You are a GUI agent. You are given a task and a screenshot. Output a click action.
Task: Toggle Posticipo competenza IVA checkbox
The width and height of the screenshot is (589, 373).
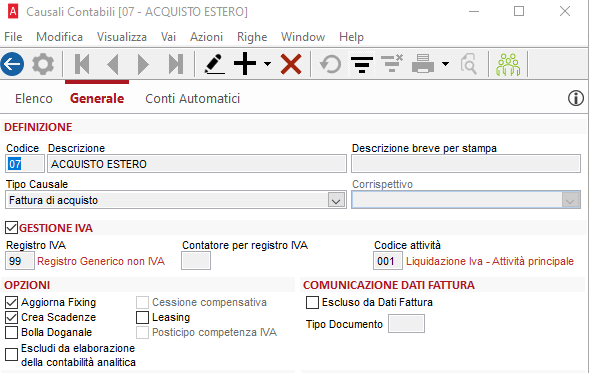142,332
